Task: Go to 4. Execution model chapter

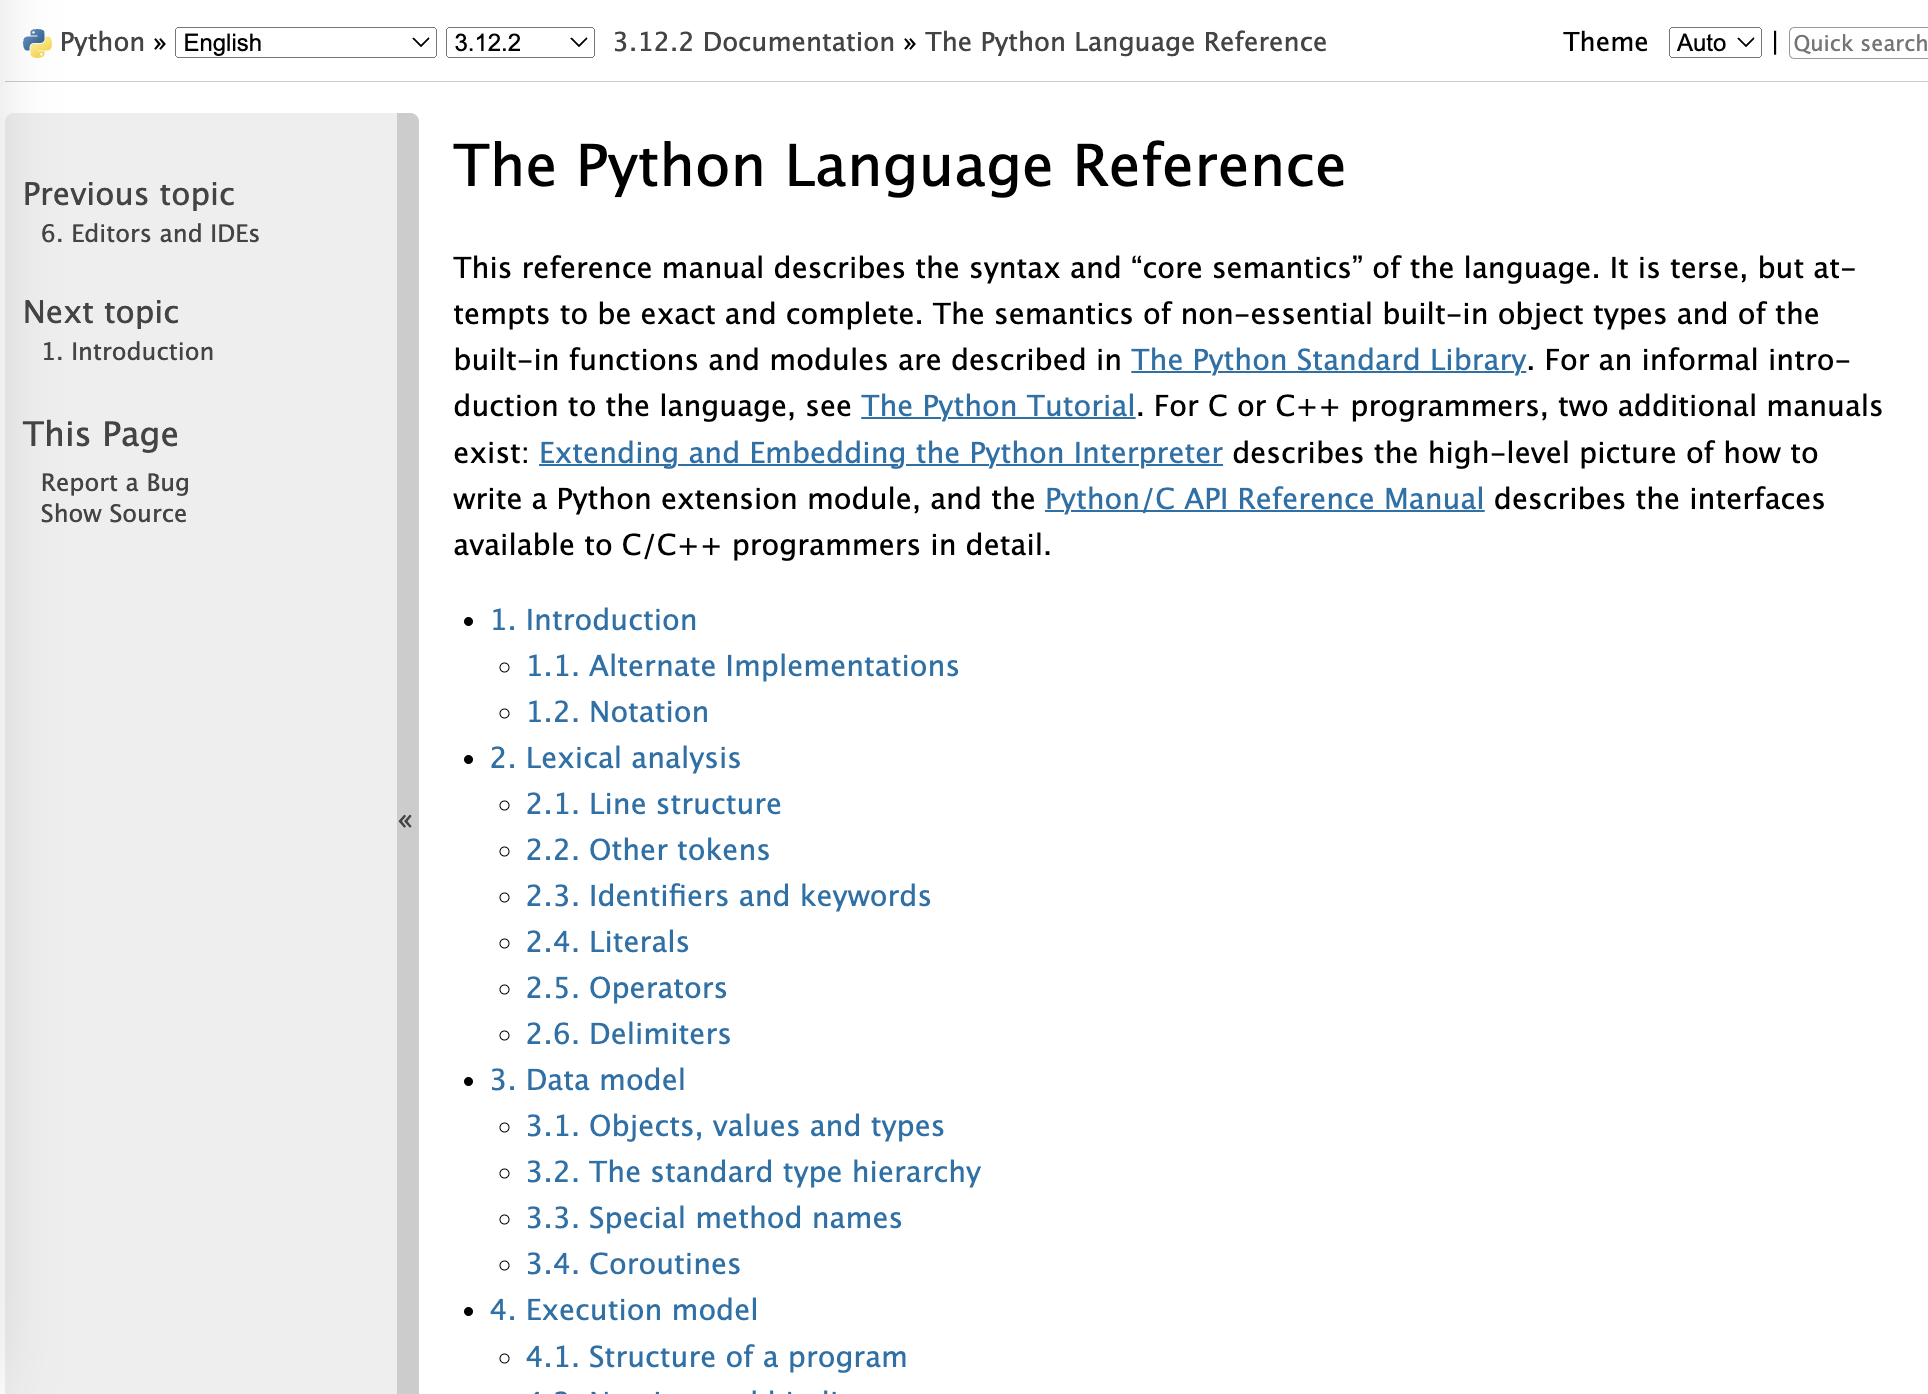Action: point(624,1310)
